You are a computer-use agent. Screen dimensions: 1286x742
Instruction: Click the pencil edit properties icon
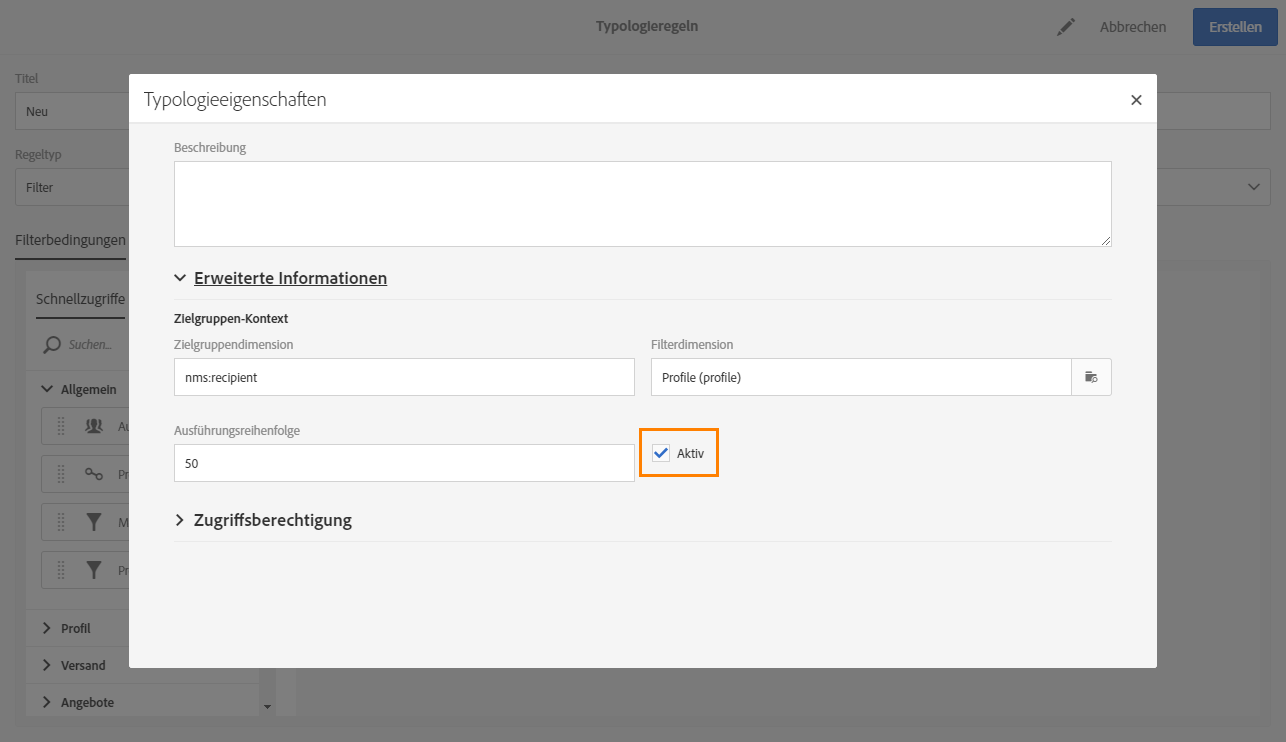(x=1066, y=27)
